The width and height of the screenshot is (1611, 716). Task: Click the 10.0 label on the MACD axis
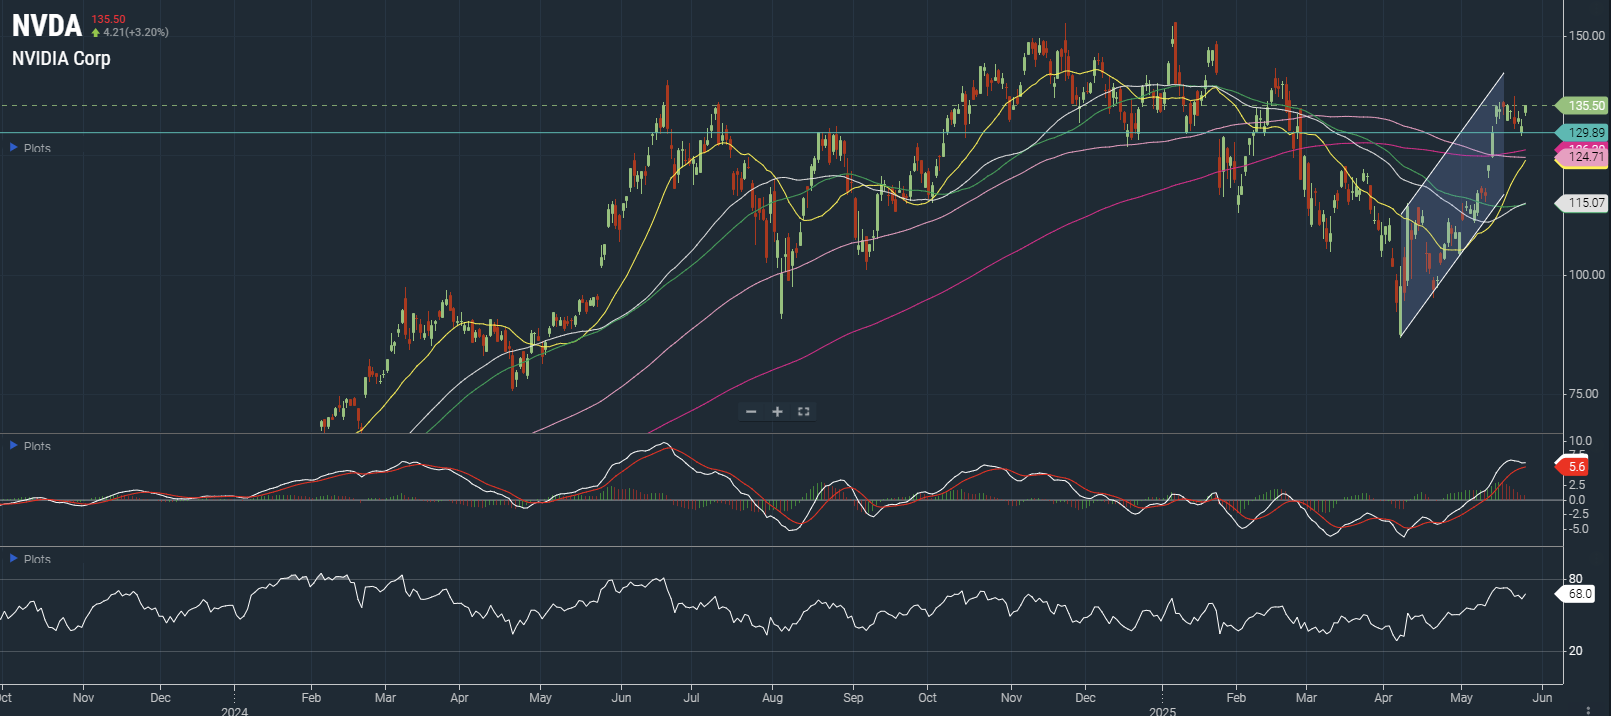1580,440
